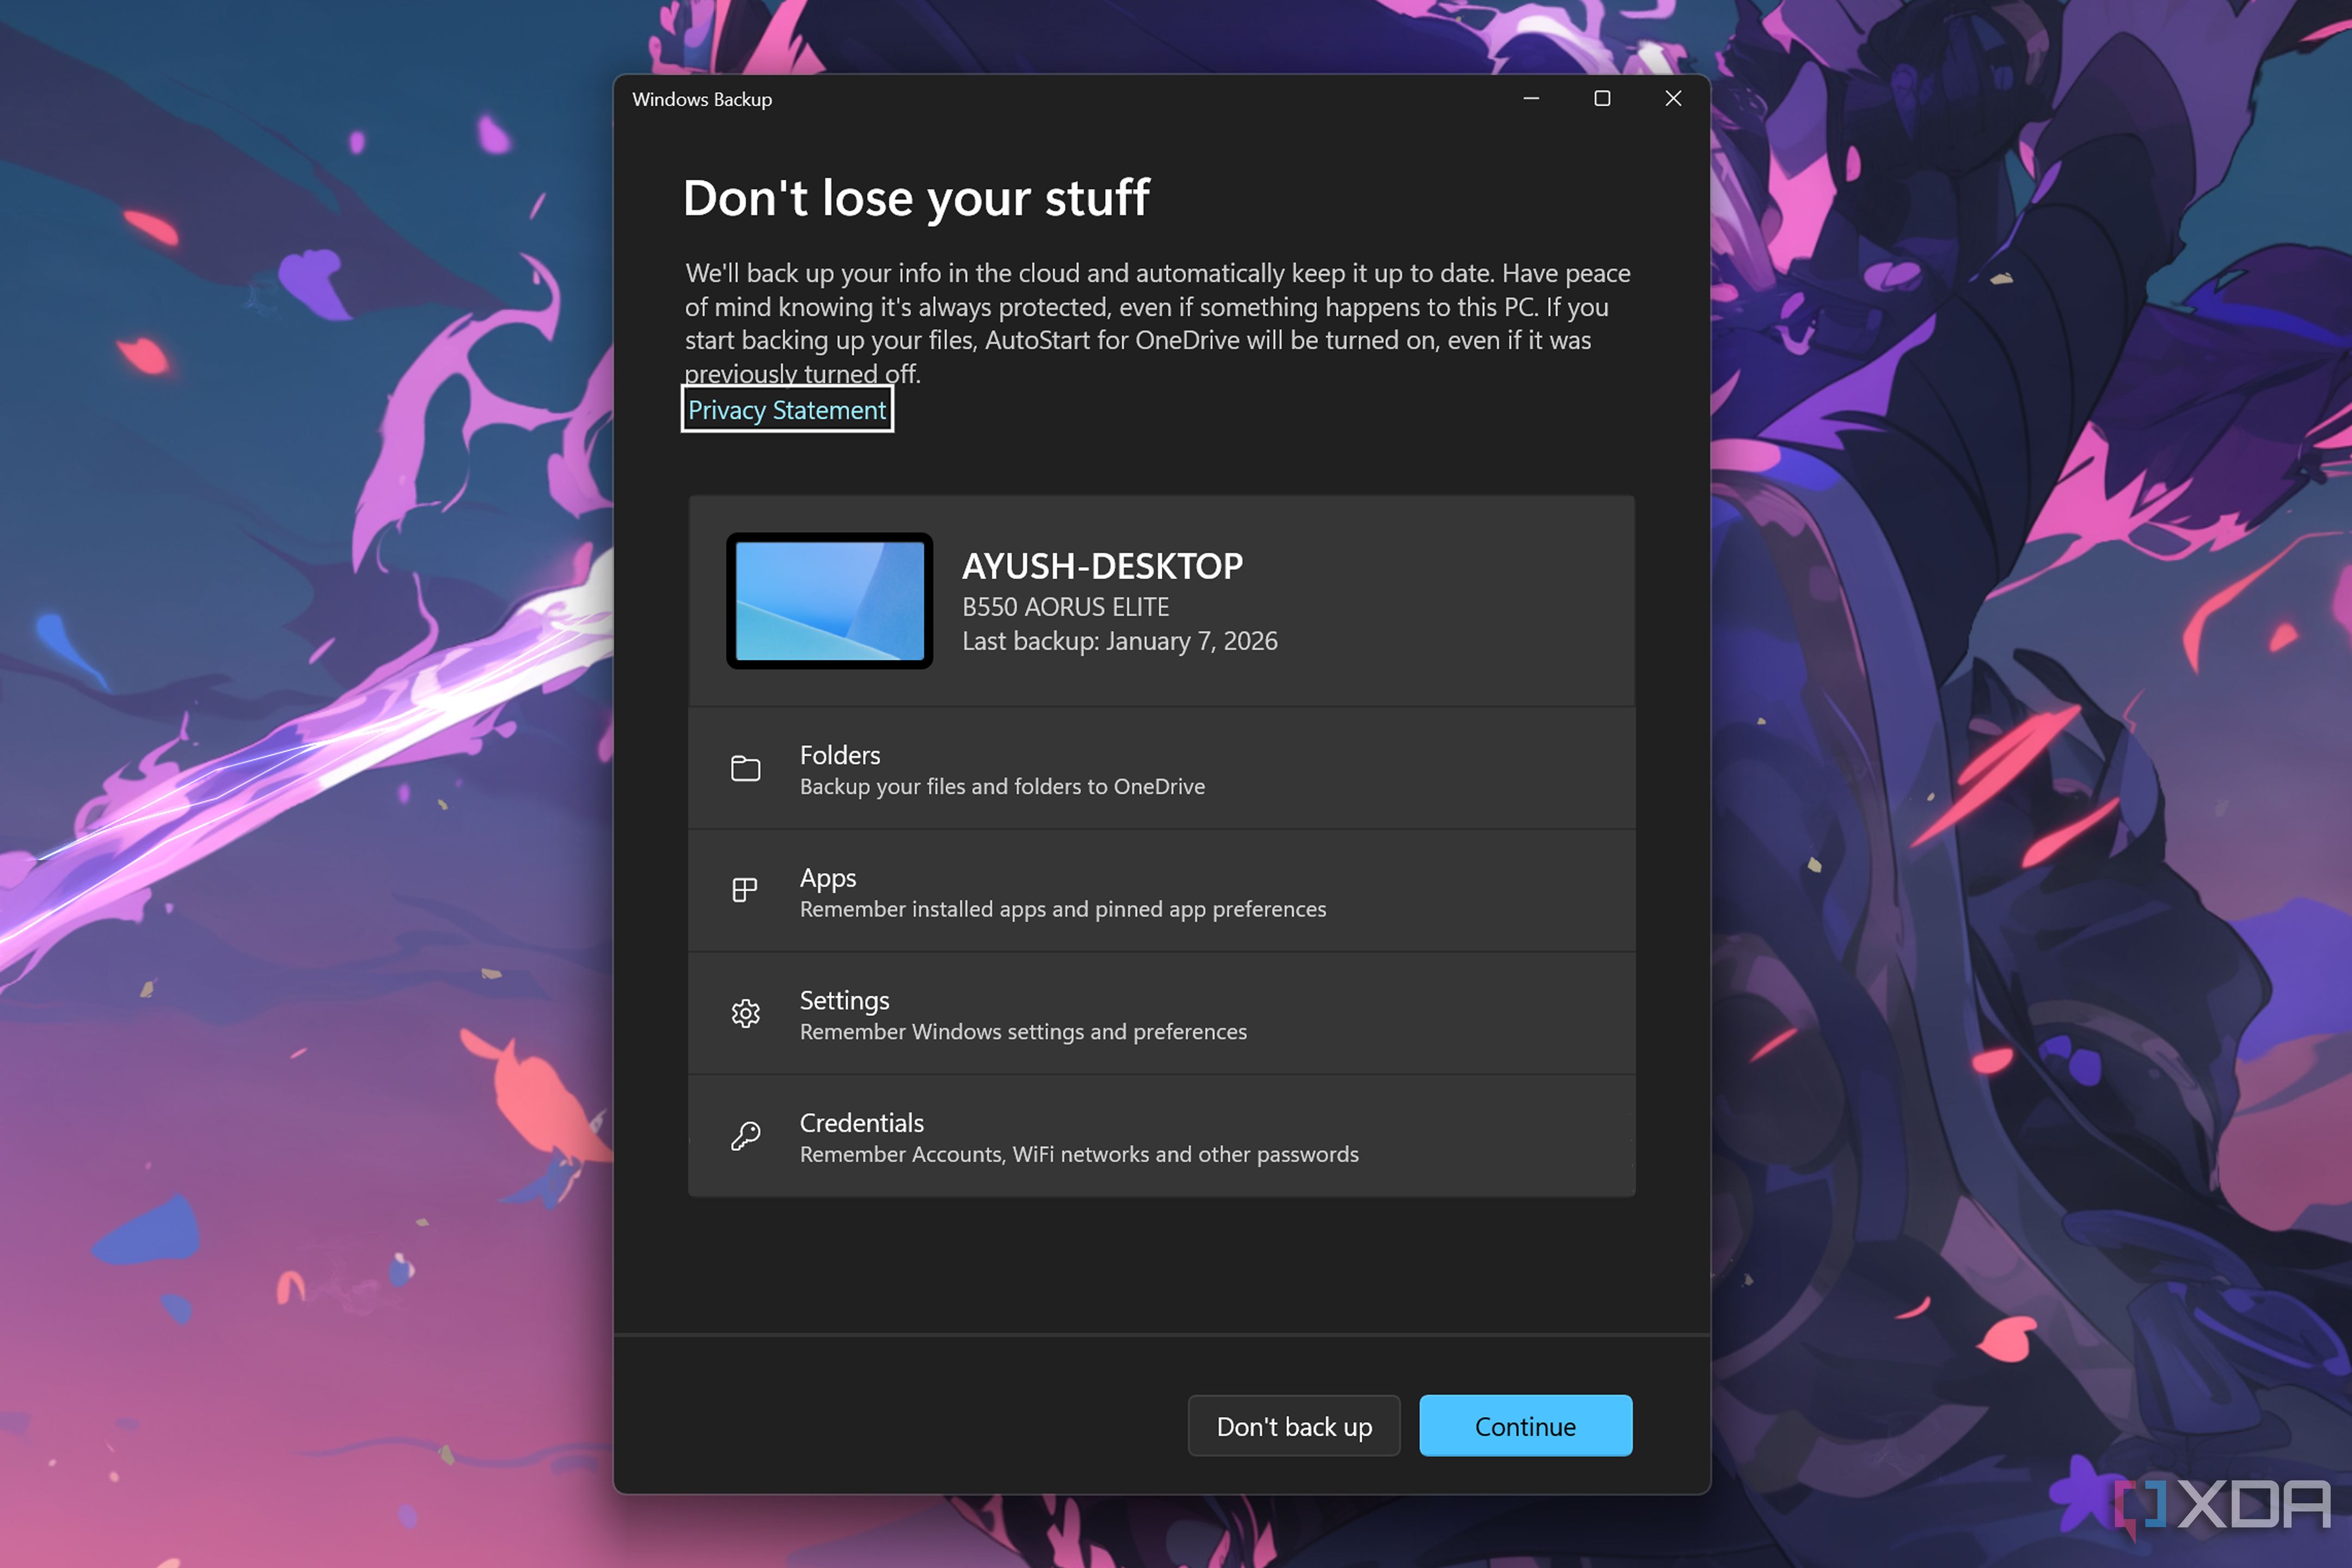The image size is (2352, 1568).
Task: Click 'Remember installed apps and pinned app preferences'
Action: click(x=1063, y=909)
